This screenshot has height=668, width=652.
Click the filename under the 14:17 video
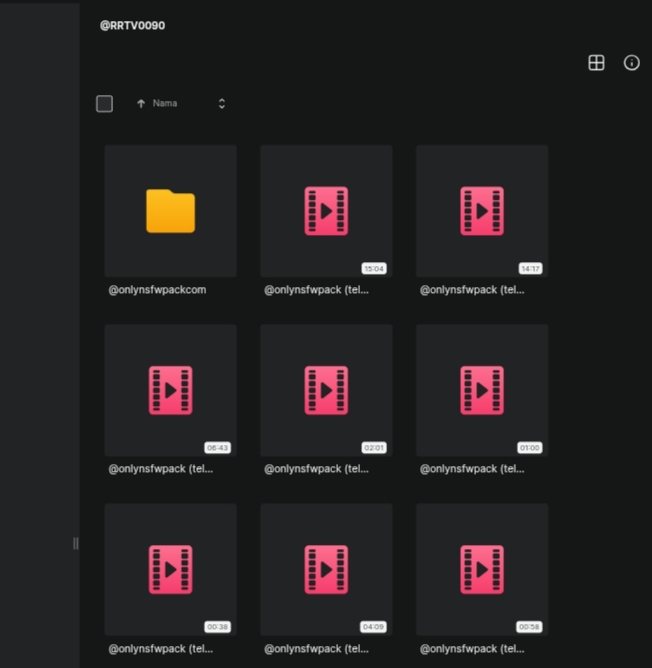472,290
